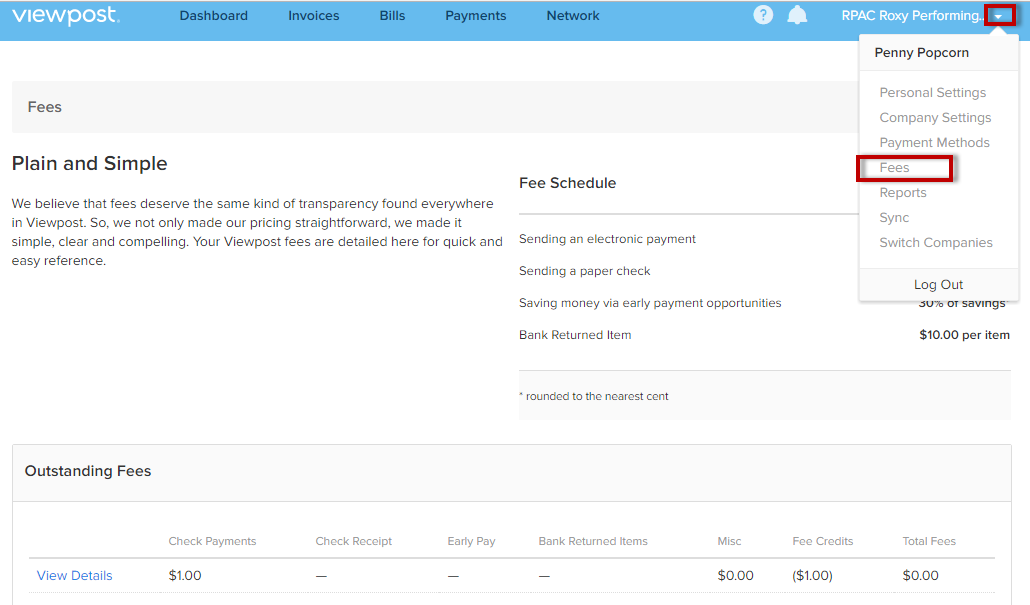Click Sync in the account menu
Image resolution: width=1030 pixels, height=605 pixels.
point(894,217)
